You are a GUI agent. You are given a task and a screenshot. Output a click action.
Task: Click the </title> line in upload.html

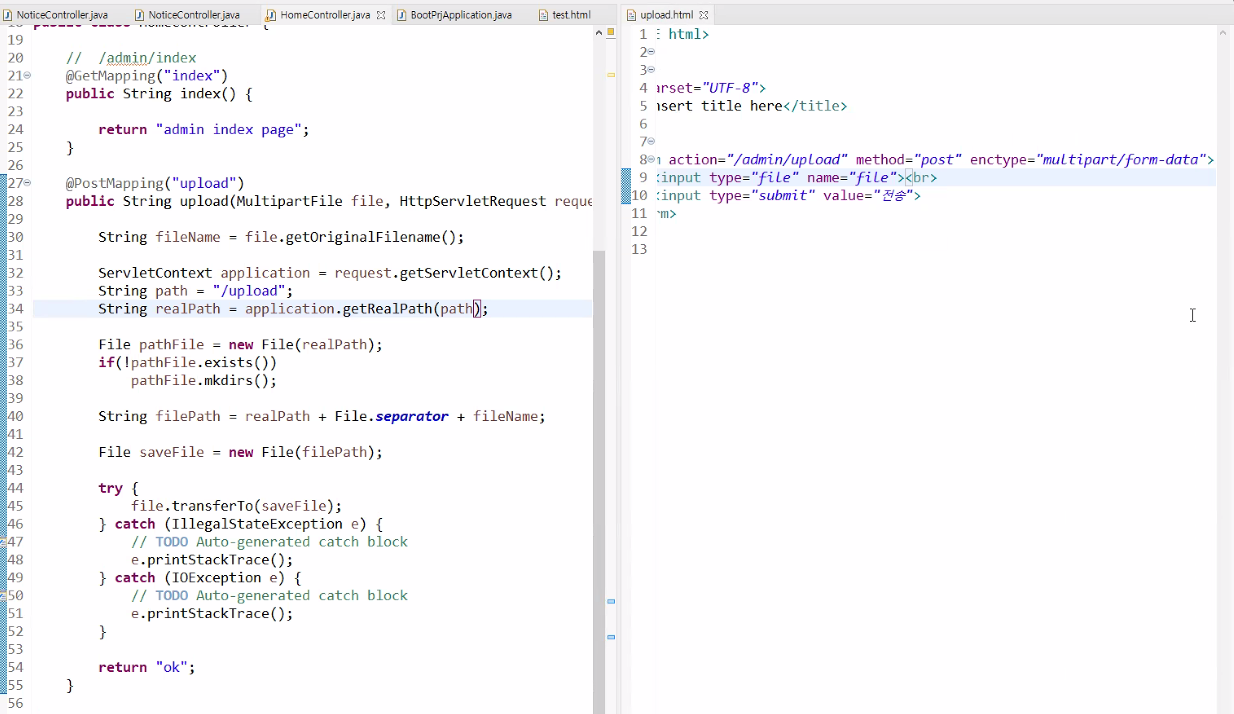(x=751, y=106)
